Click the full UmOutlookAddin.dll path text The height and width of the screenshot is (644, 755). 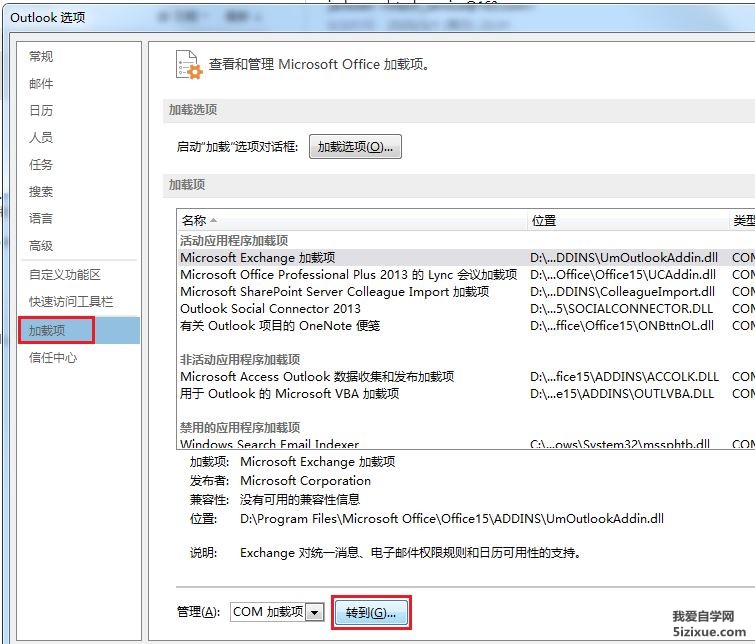(452, 519)
